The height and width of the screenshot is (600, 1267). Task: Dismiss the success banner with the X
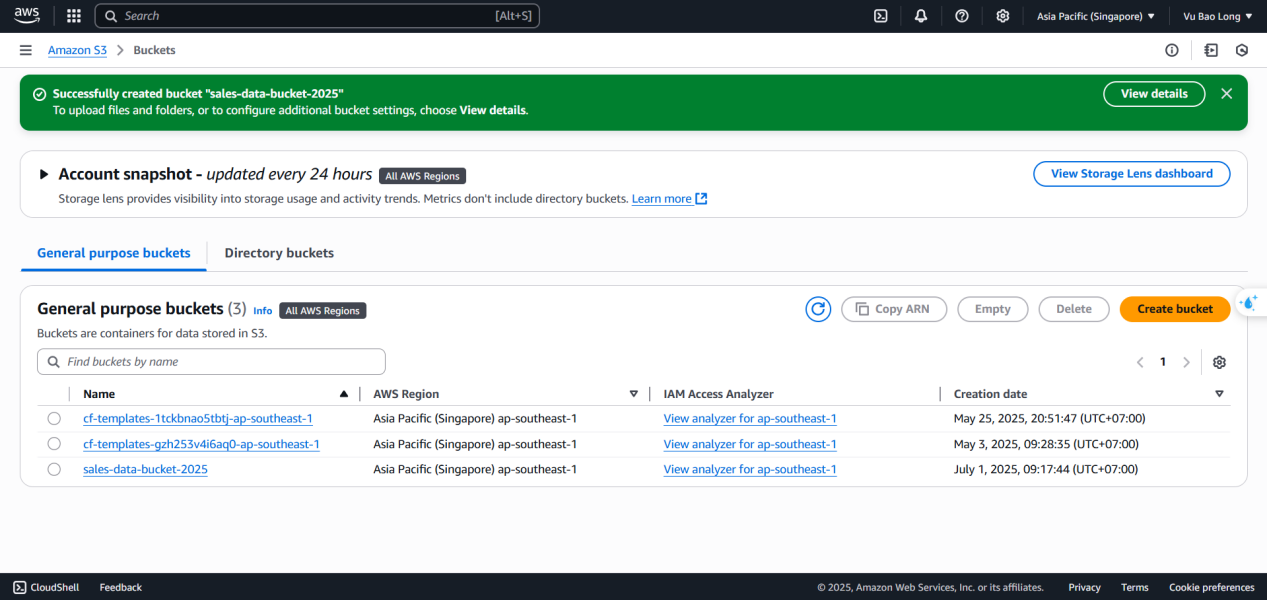1227,94
